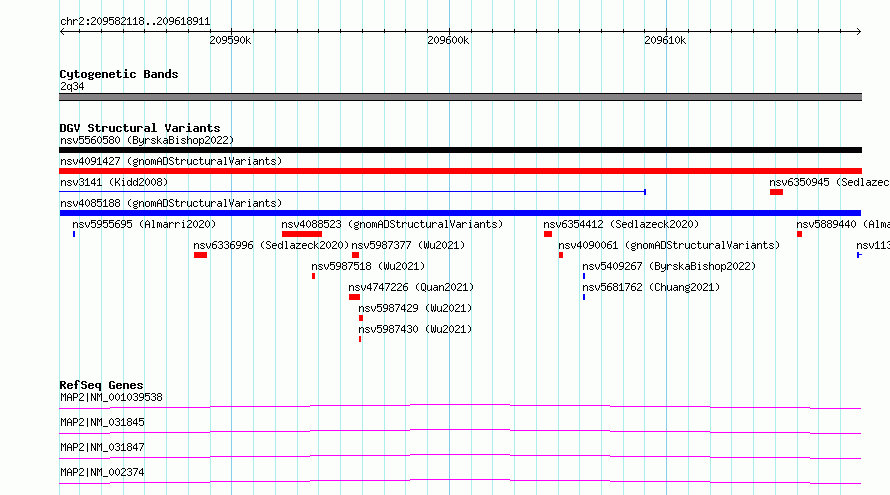890x495 pixels.
Task: Open variant label nsv5955695 (Almarri2020)
Action: [x=144, y=224]
